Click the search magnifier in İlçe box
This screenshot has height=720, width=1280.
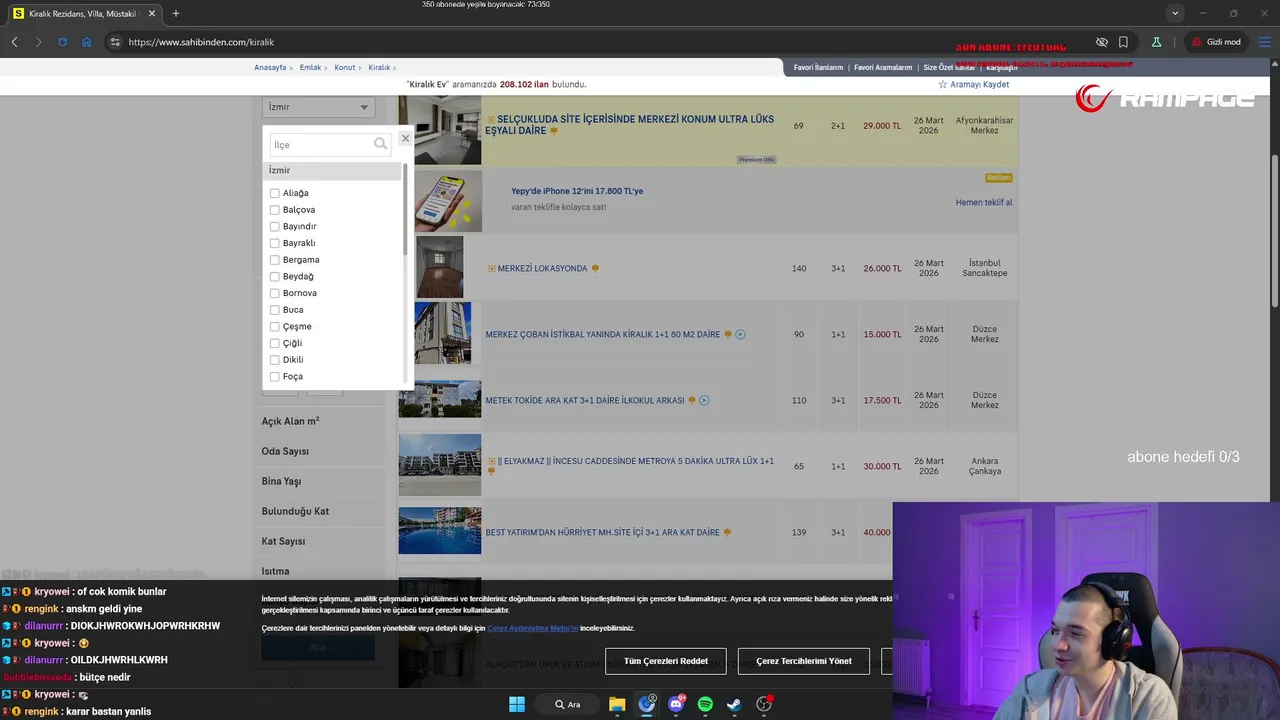coord(380,144)
